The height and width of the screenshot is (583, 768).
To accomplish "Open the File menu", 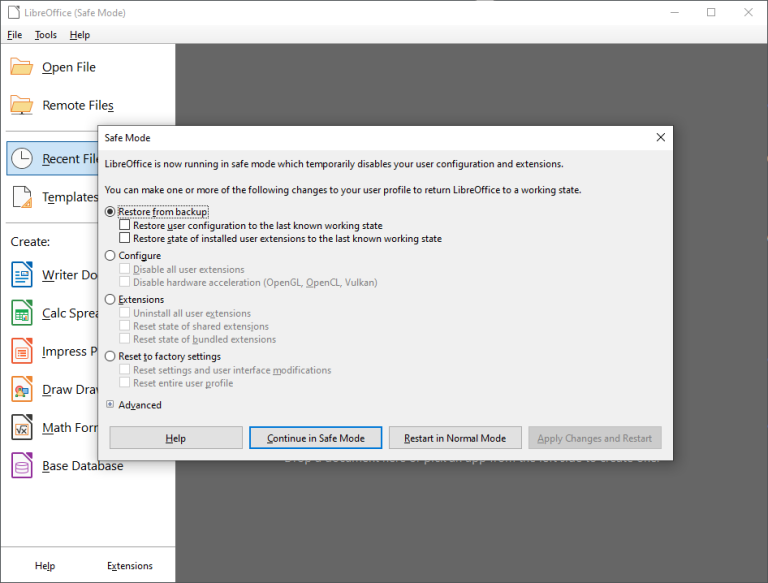I will (15, 35).
